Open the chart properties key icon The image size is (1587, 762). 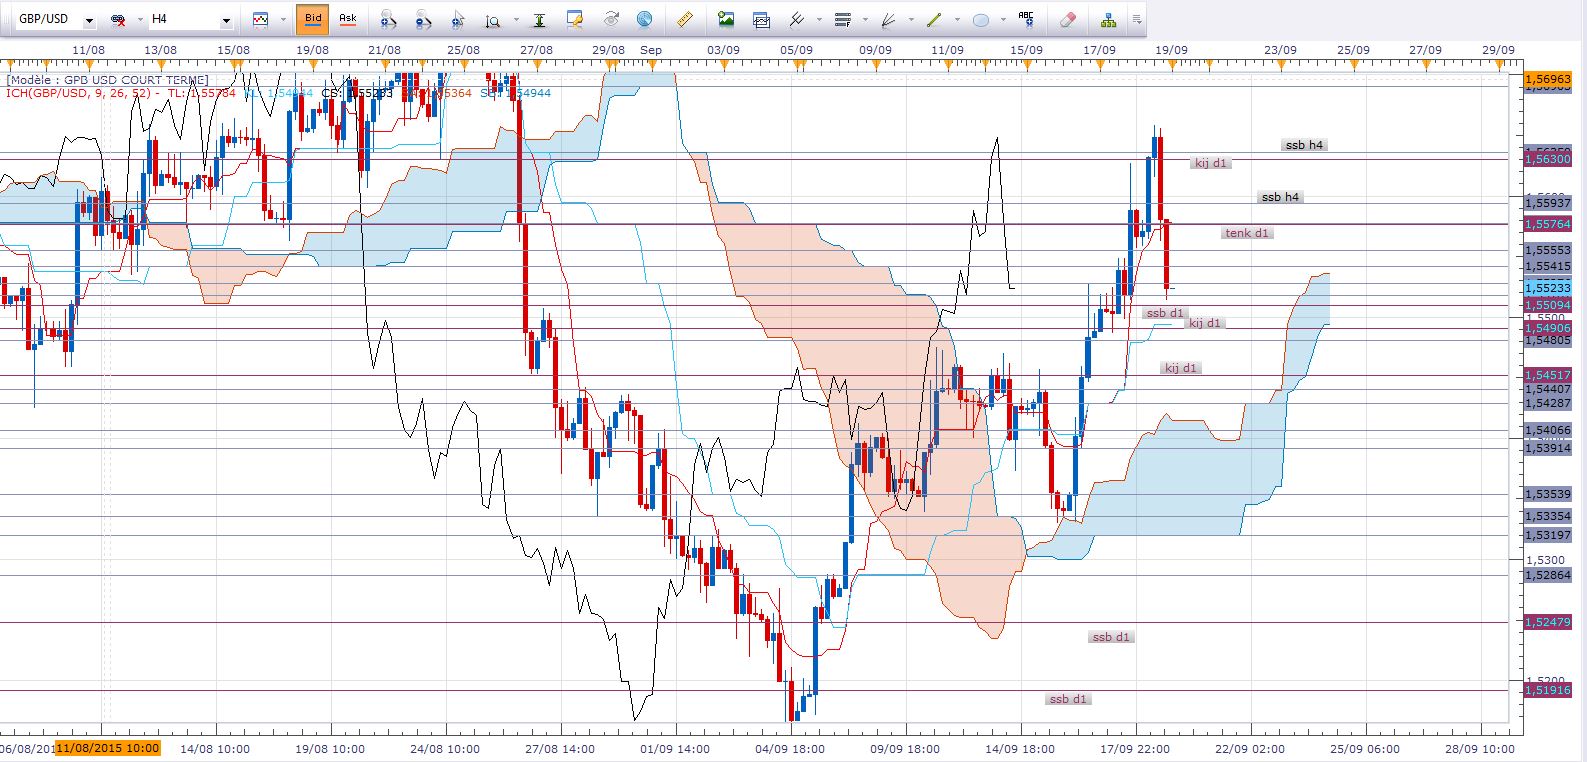click(x=574, y=19)
